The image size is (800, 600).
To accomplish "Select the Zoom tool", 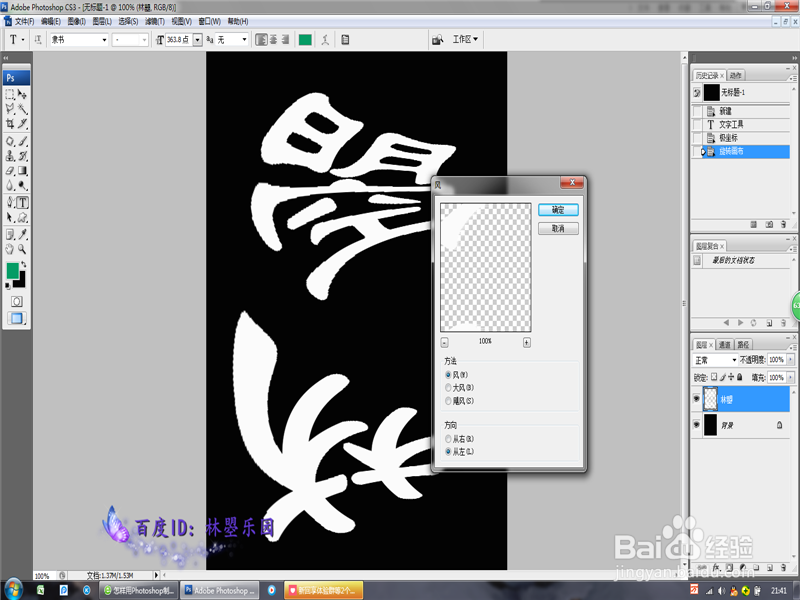I will click(x=22, y=249).
